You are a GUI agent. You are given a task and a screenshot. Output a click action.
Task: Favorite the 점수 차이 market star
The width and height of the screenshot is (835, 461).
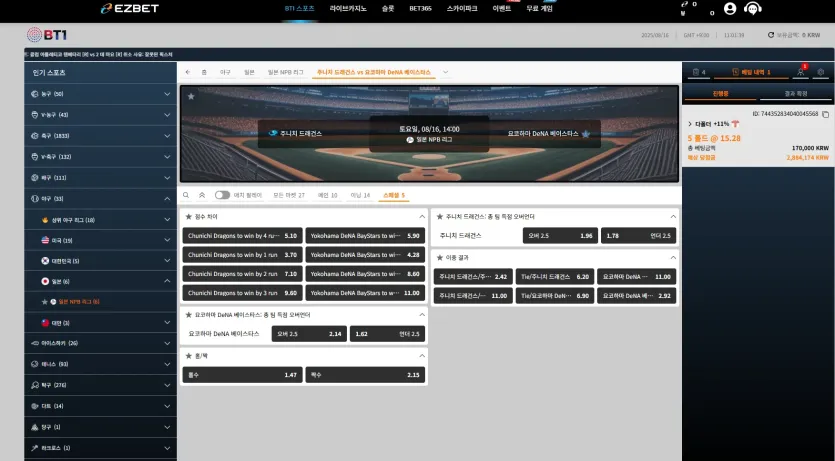pos(189,217)
